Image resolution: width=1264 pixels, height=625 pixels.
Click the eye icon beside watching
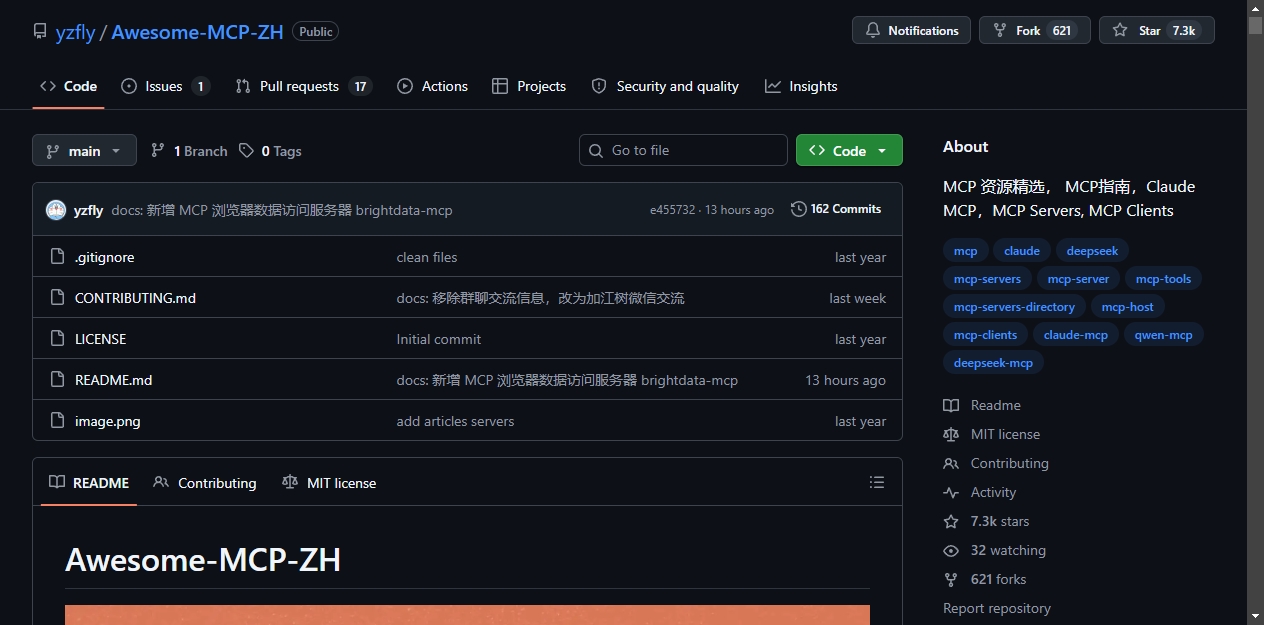click(951, 550)
